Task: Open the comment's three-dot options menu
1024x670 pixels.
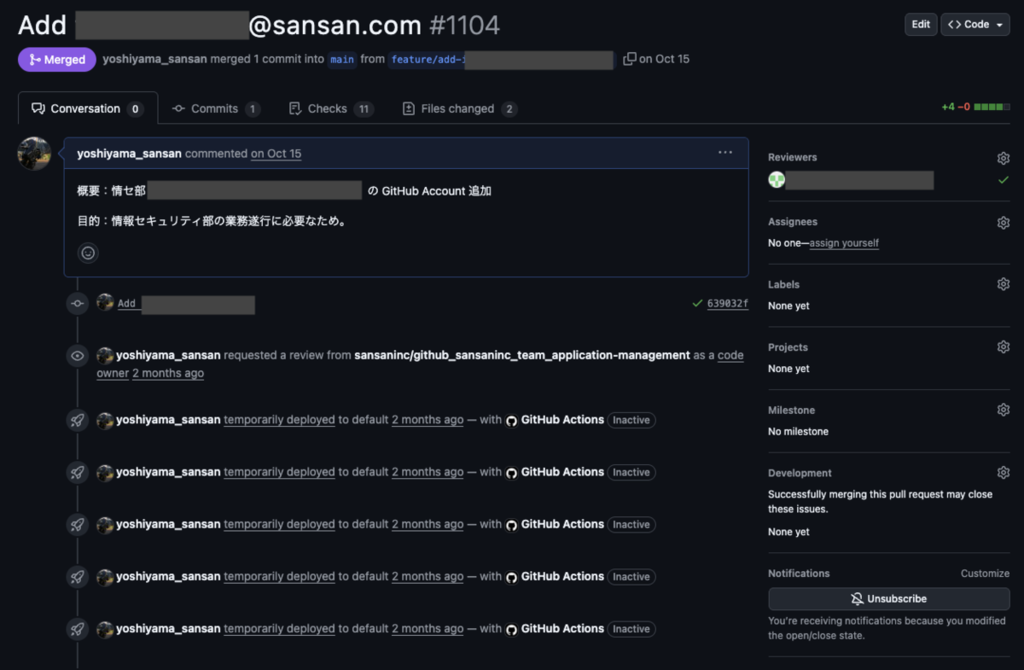Action: 725,152
